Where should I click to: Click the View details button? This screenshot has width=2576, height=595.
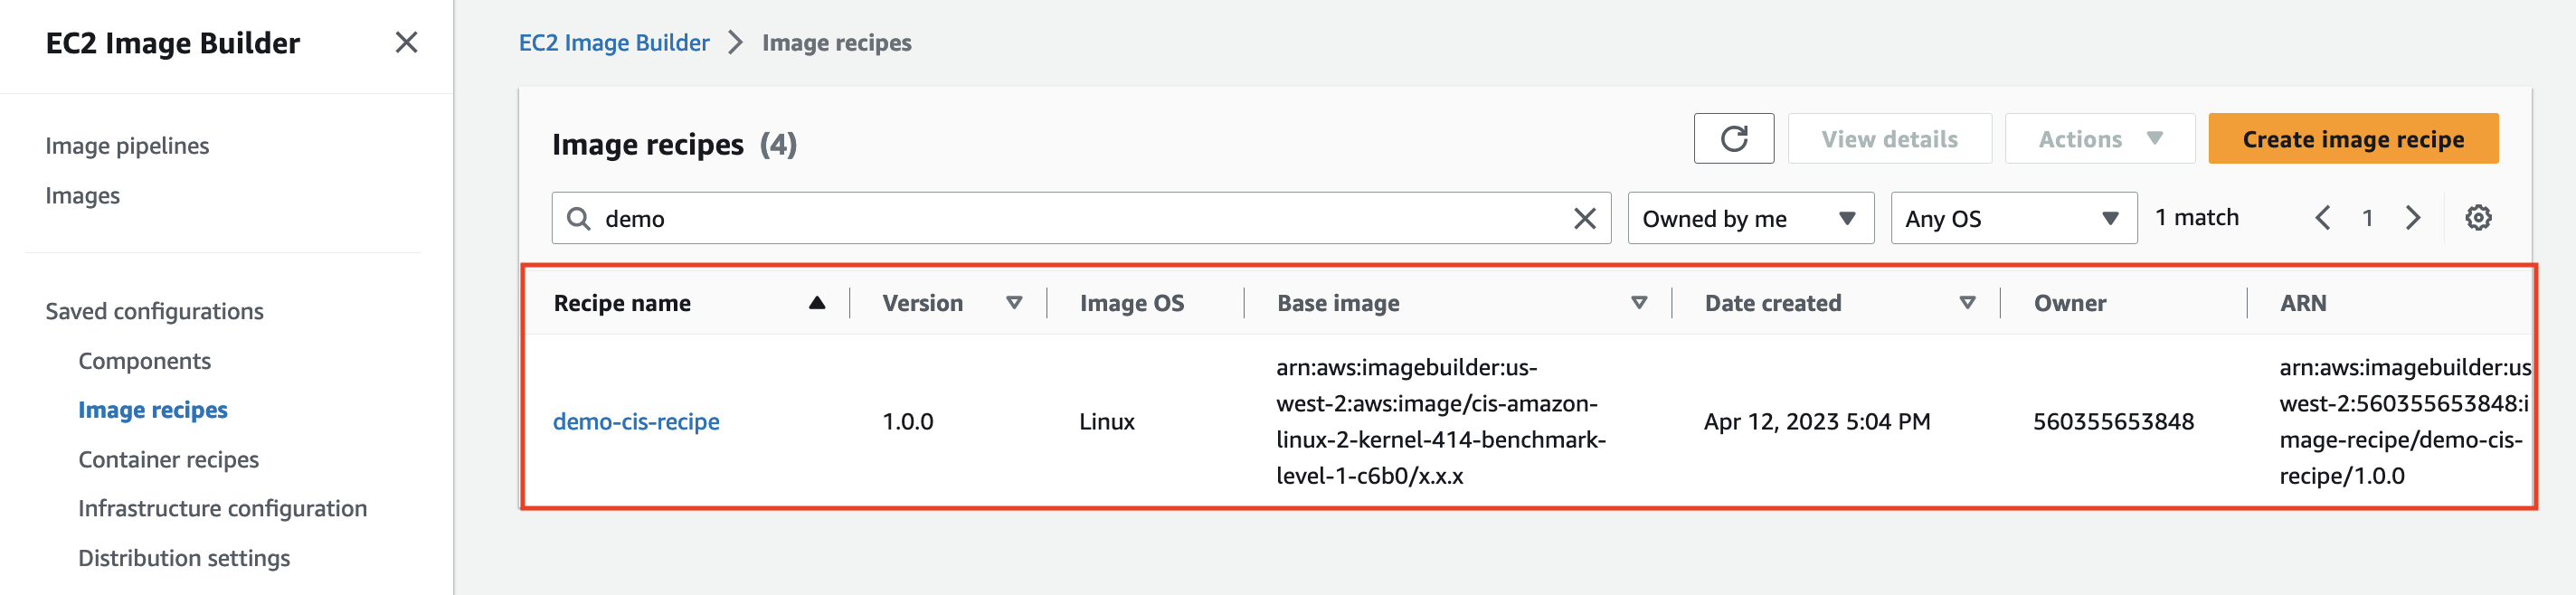(1889, 139)
